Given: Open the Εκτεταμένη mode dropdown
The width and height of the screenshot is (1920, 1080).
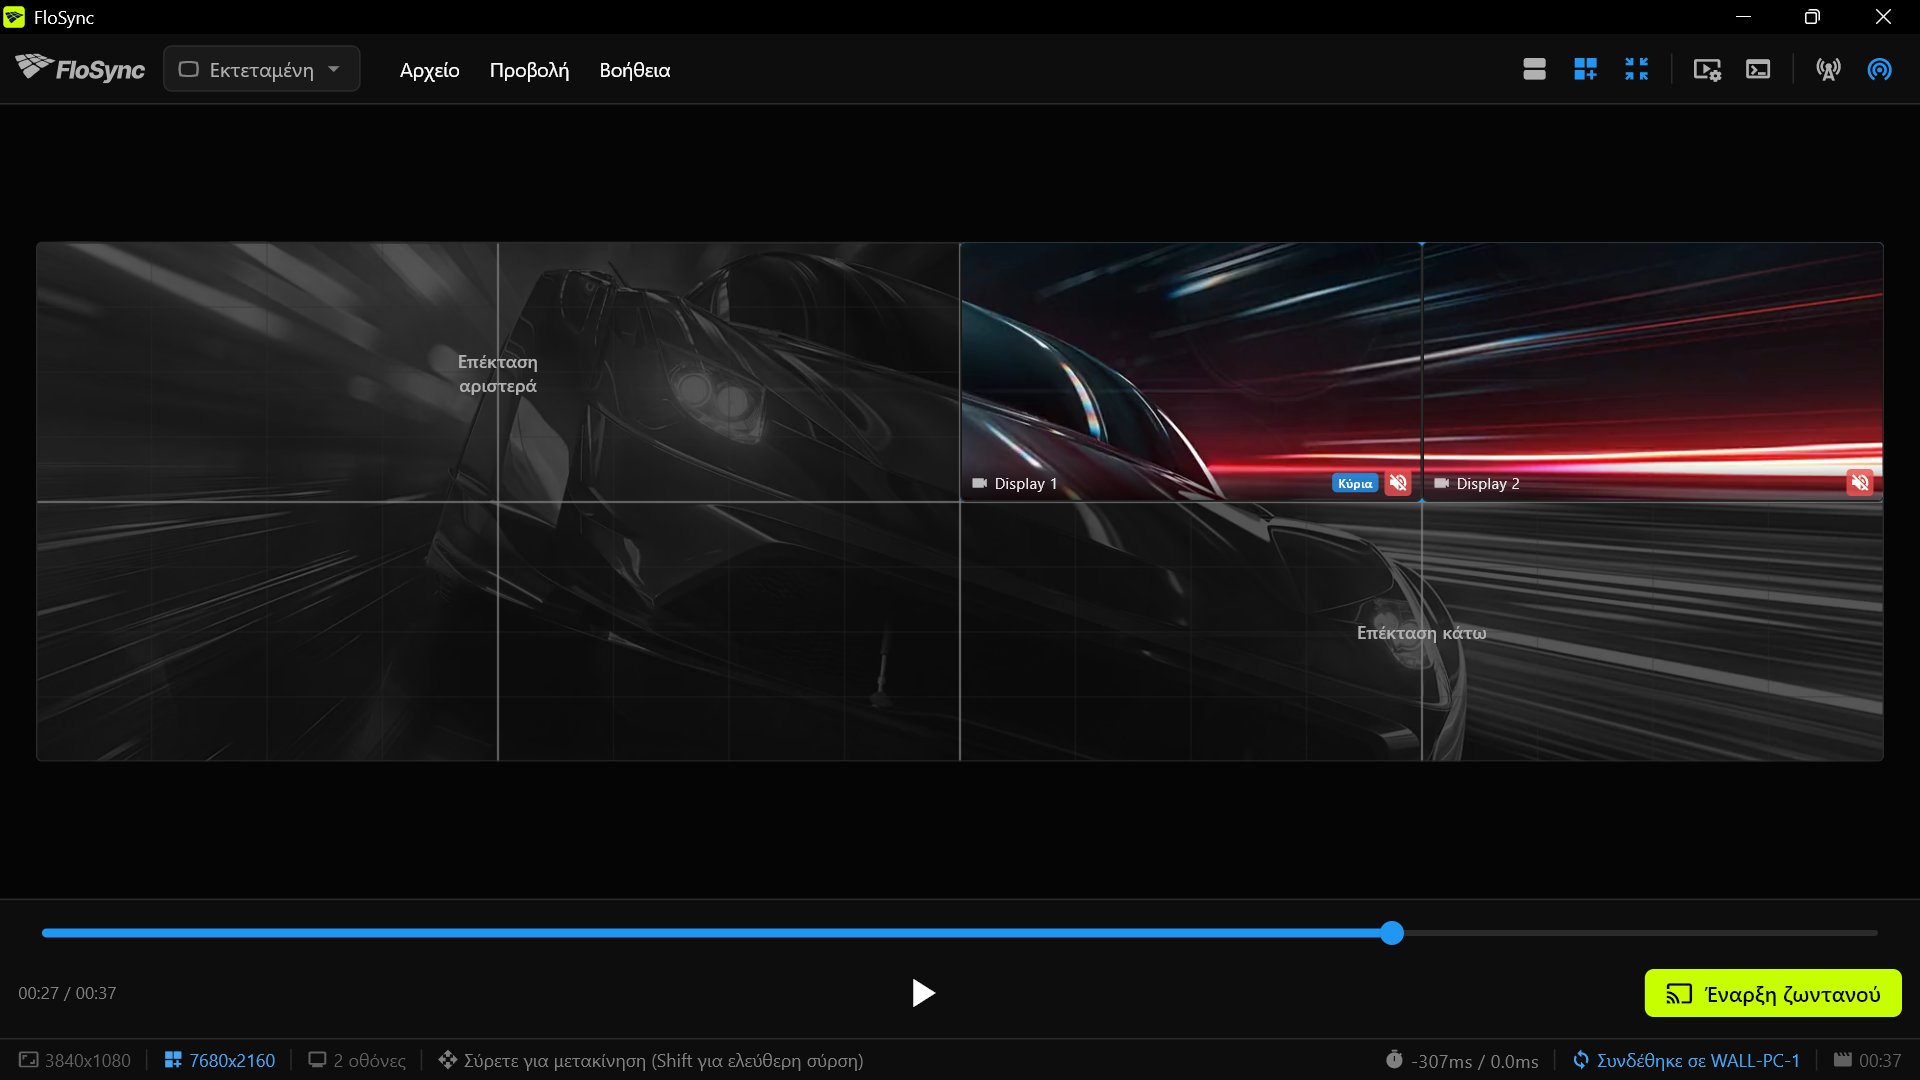Looking at the screenshot, I should pos(261,69).
